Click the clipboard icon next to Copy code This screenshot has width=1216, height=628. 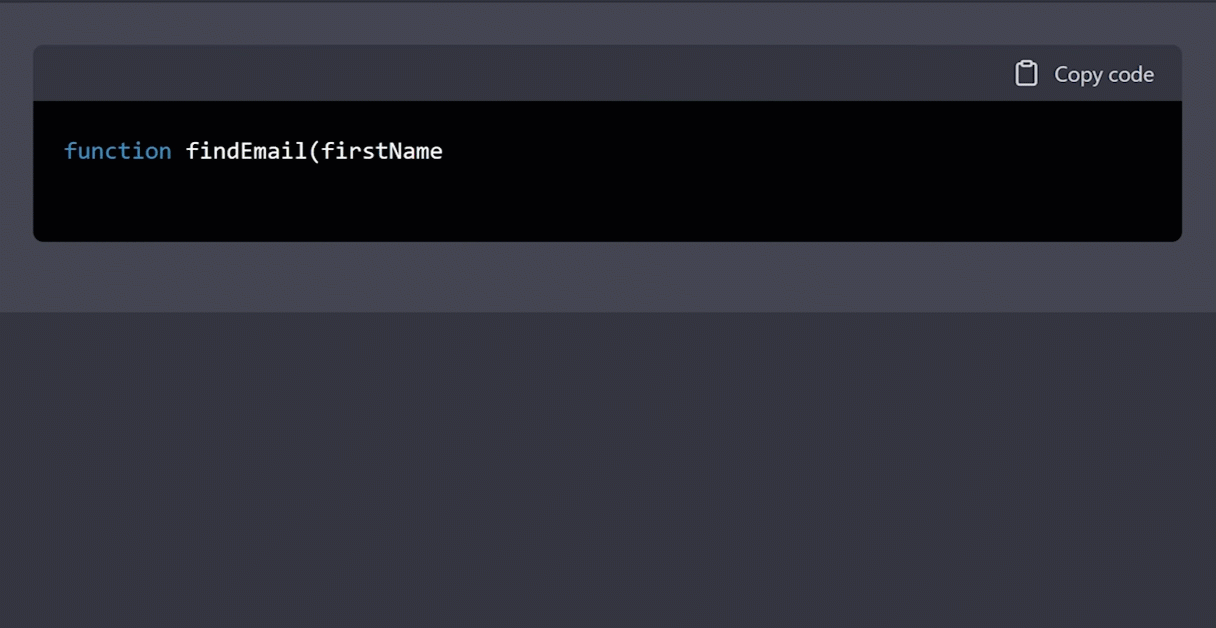(x=1026, y=74)
